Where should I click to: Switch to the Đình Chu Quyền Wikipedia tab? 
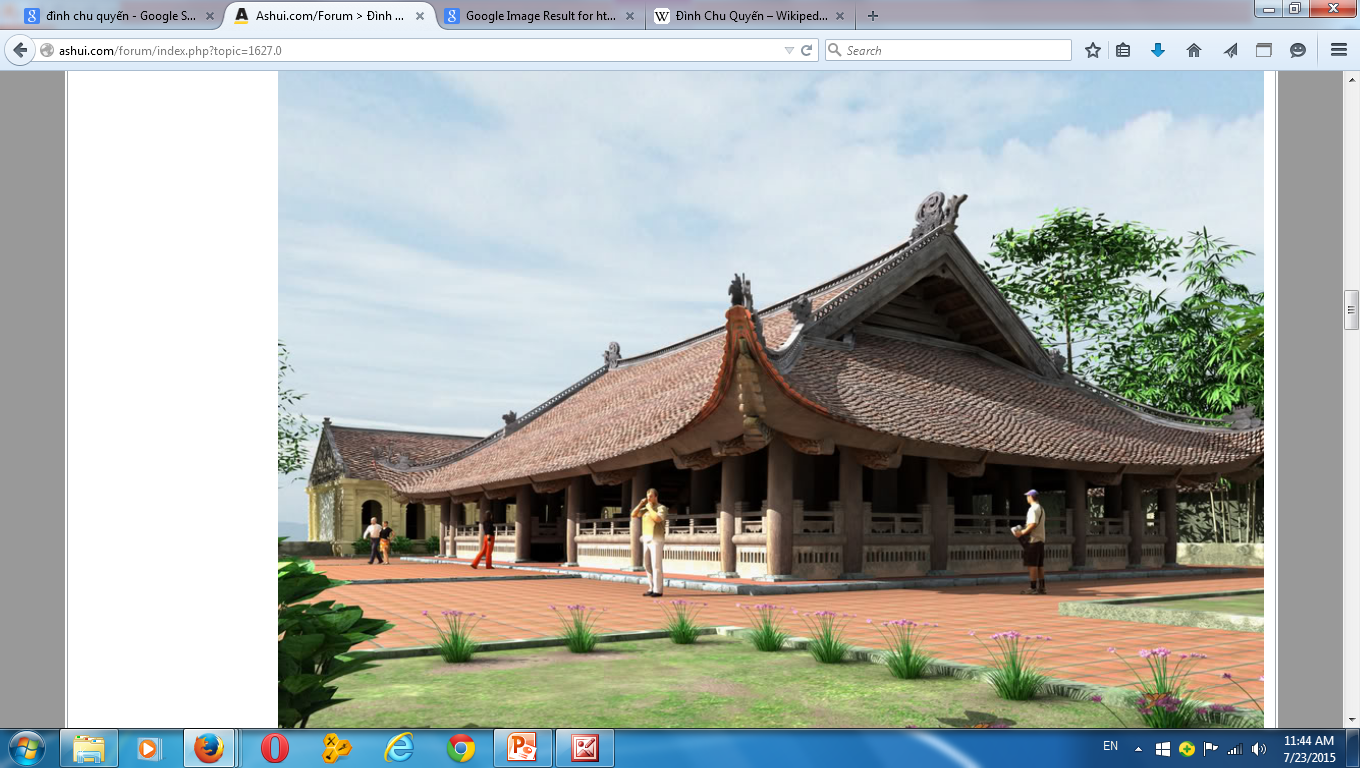pyautogui.click(x=740, y=16)
